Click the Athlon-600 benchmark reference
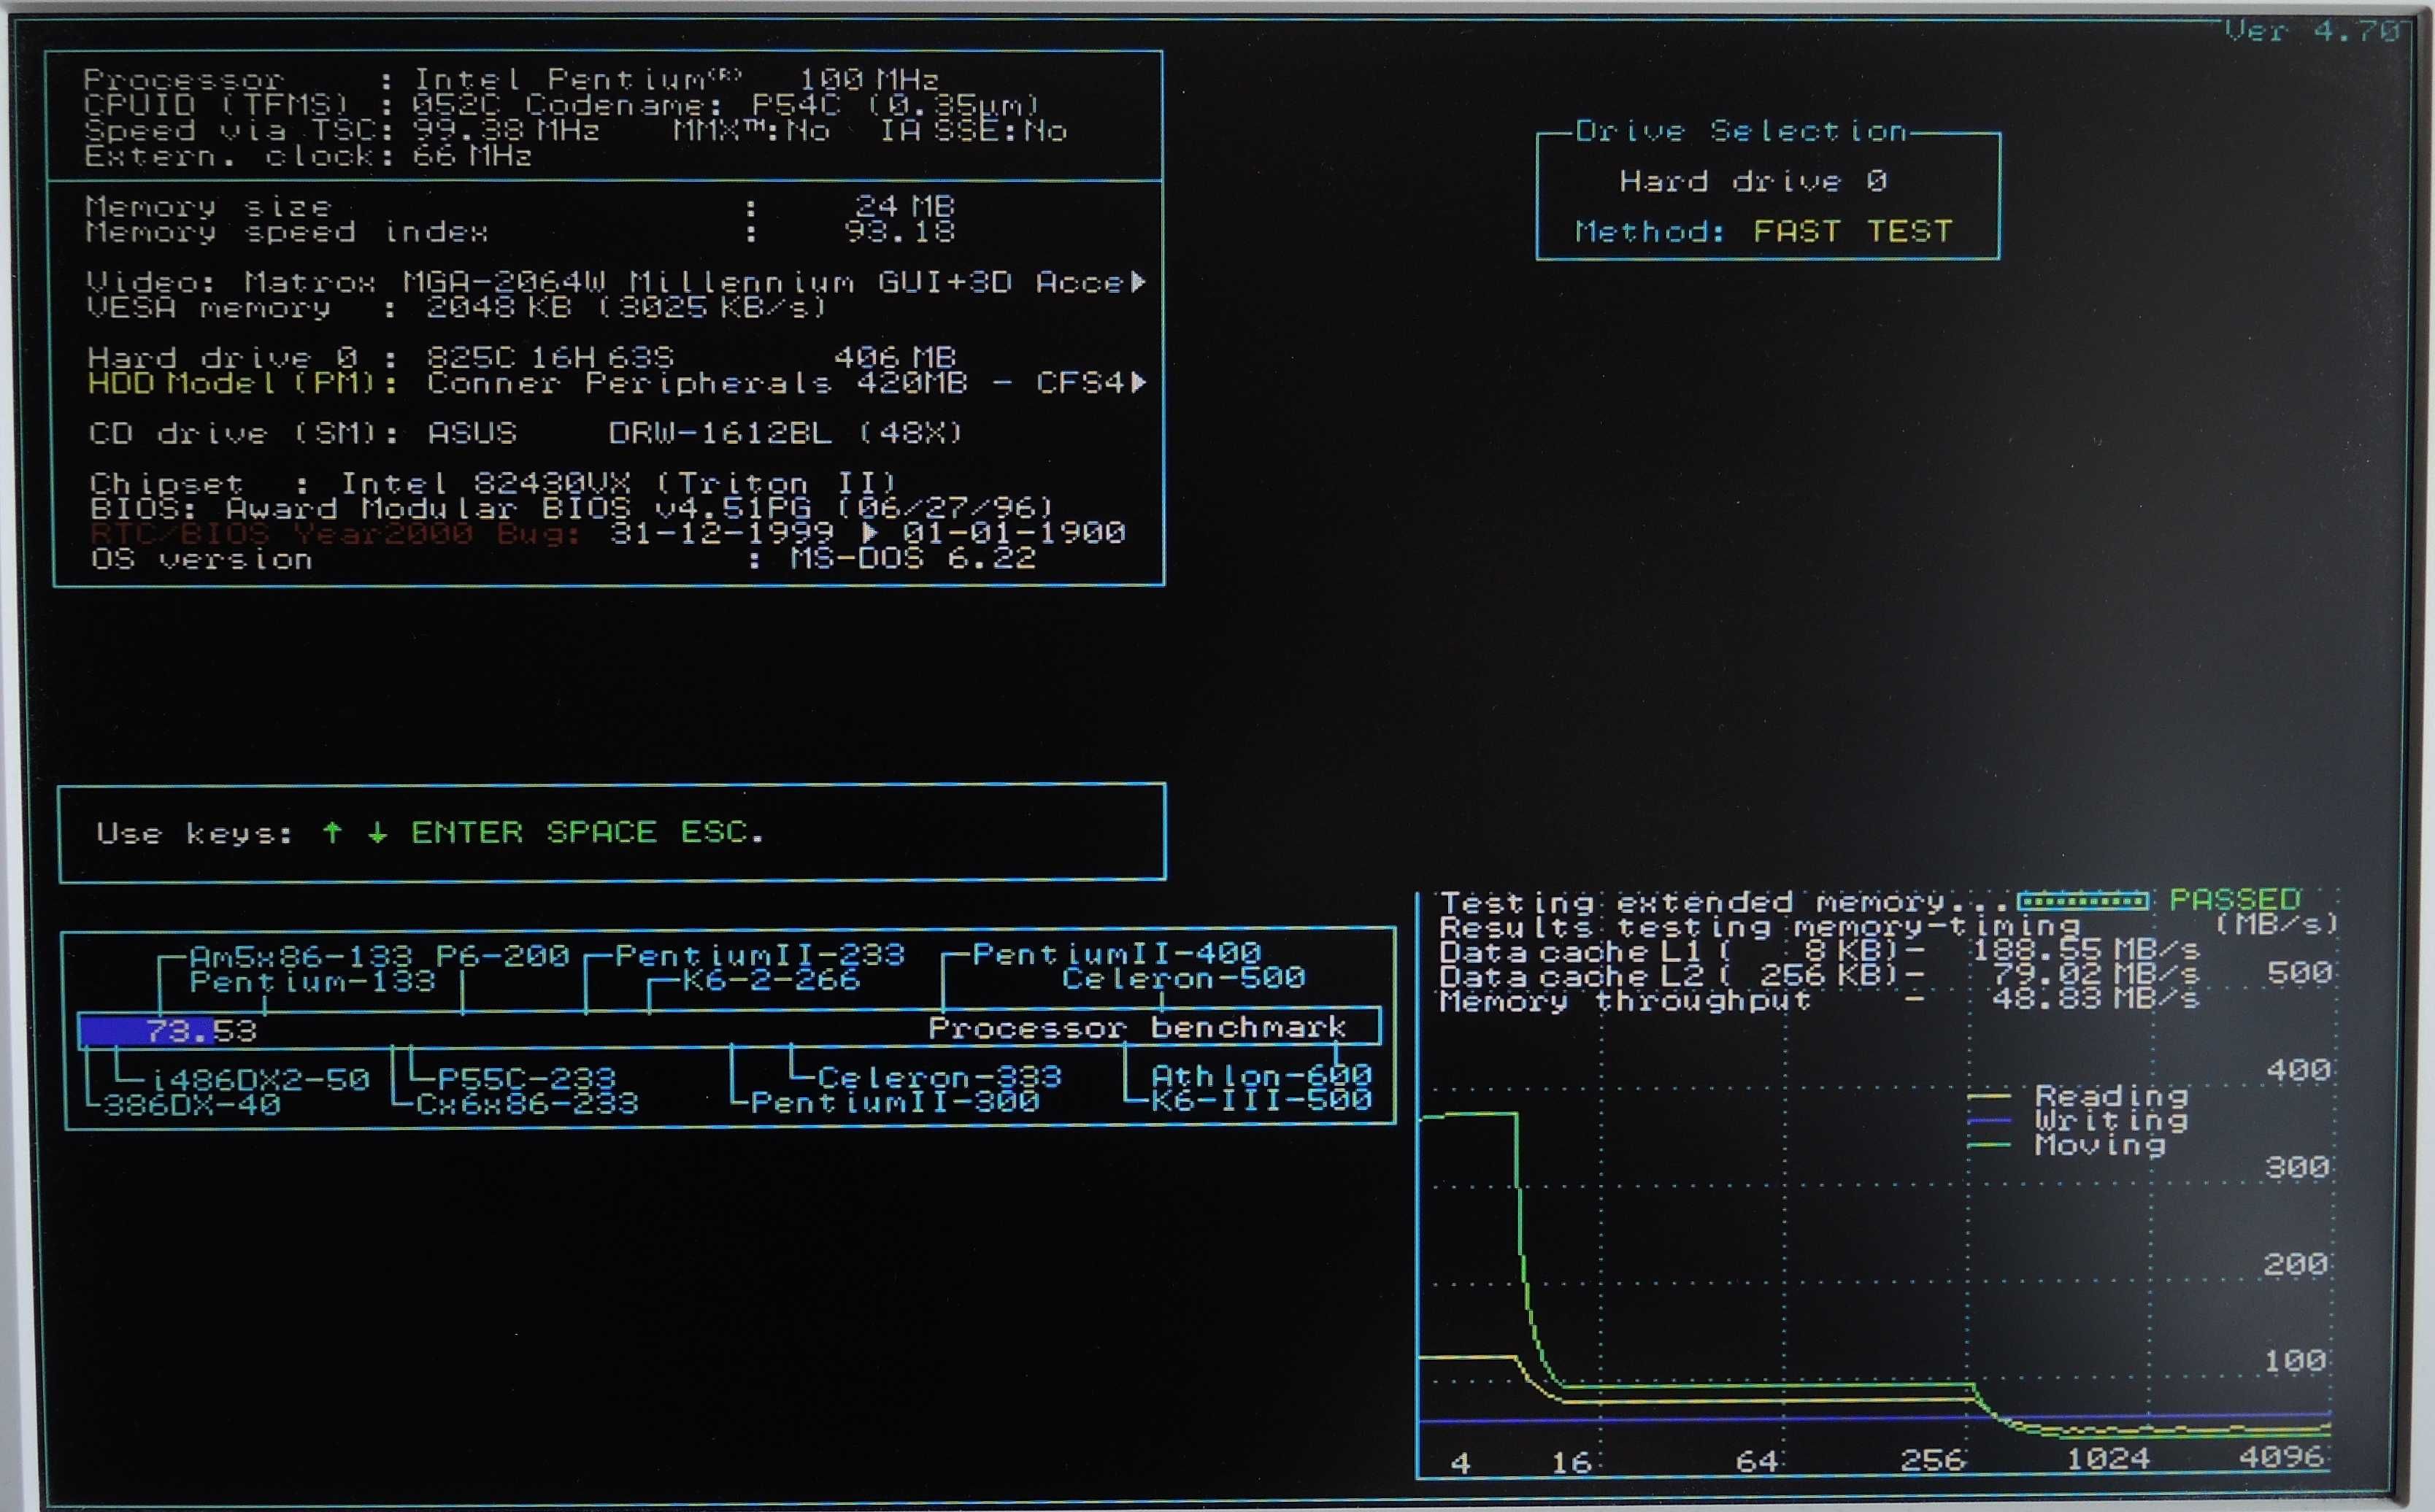The image size is (2435, 1512). click(1262, 1076)
